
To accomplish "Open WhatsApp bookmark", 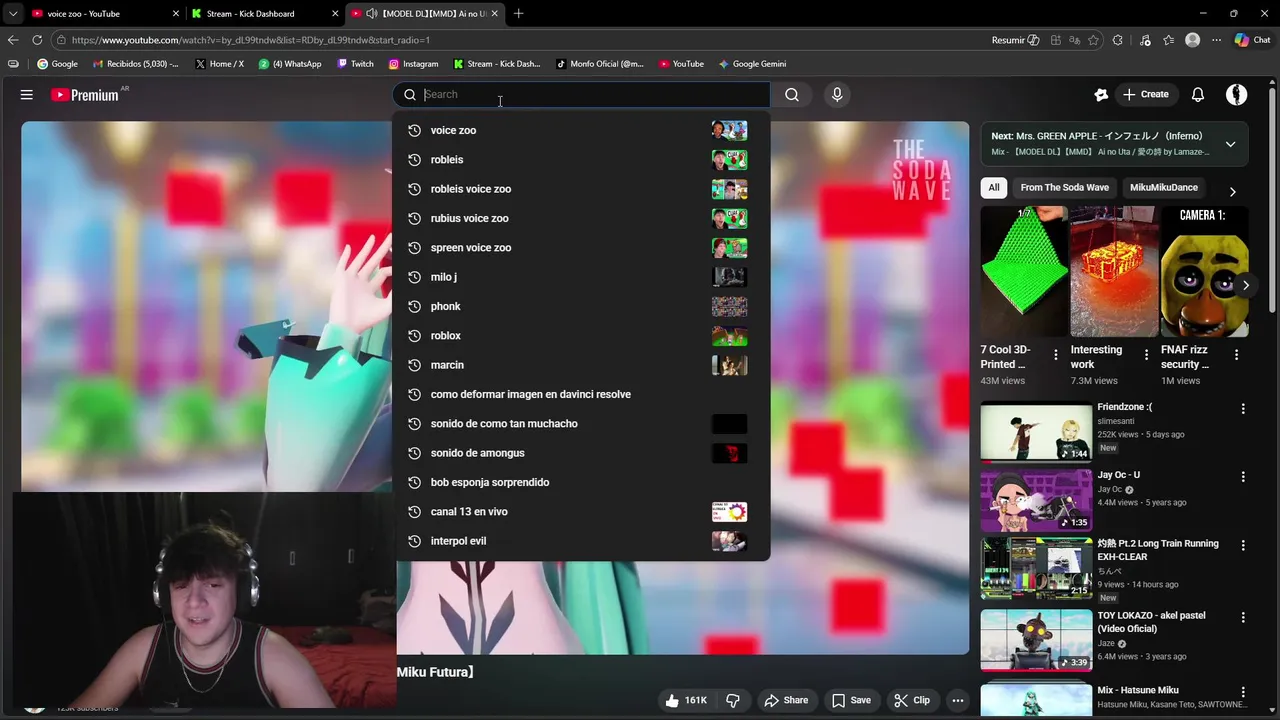I will tap(290, 64).
